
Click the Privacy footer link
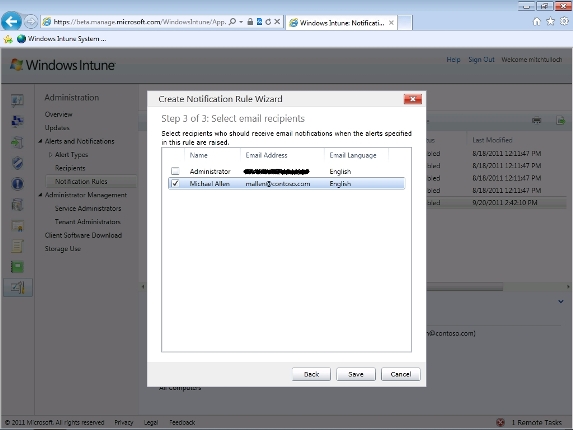click(x=124, y=422)
